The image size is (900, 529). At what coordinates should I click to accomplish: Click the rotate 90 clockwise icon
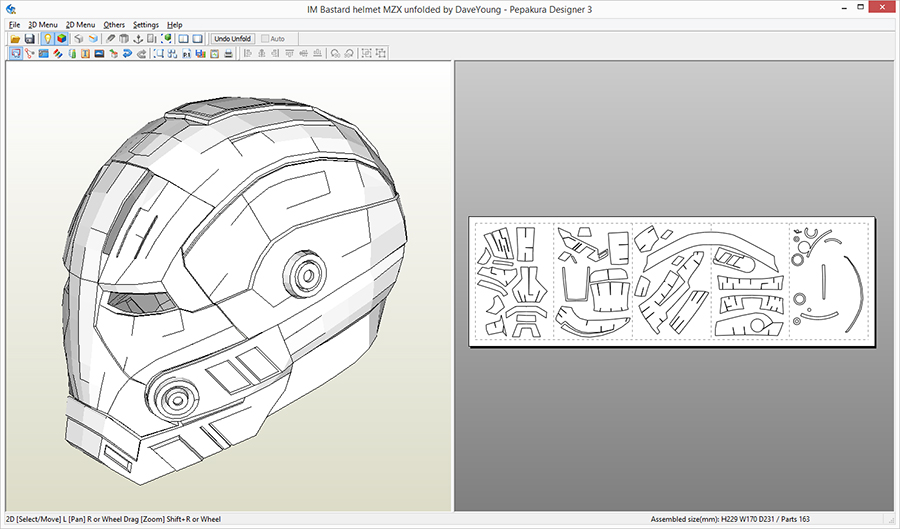[349, 53]
